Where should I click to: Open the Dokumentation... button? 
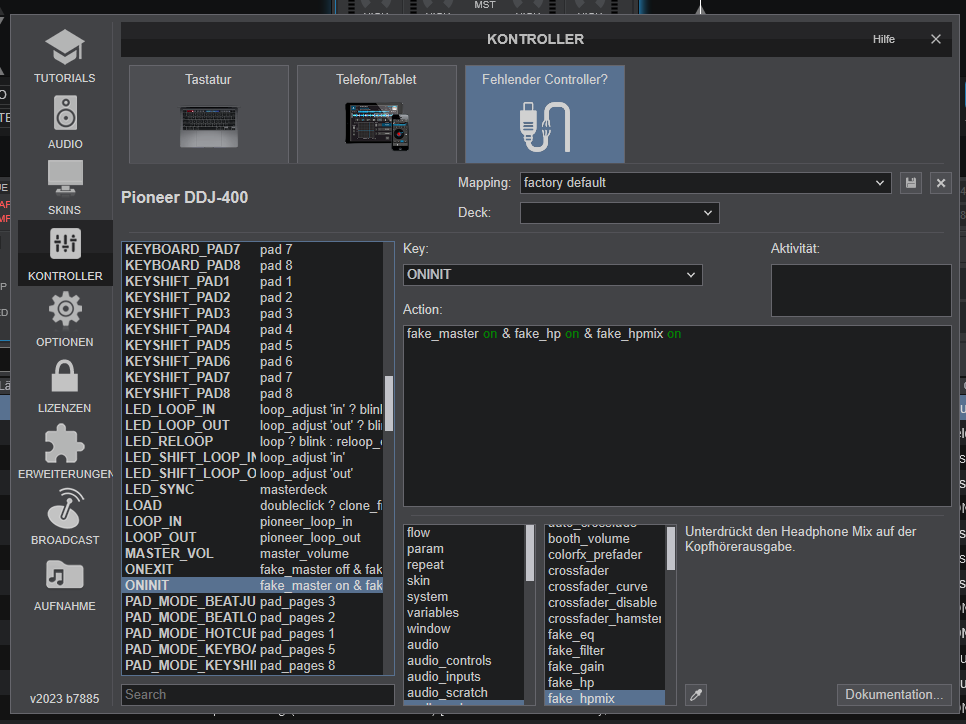click(x=894, y=695)
